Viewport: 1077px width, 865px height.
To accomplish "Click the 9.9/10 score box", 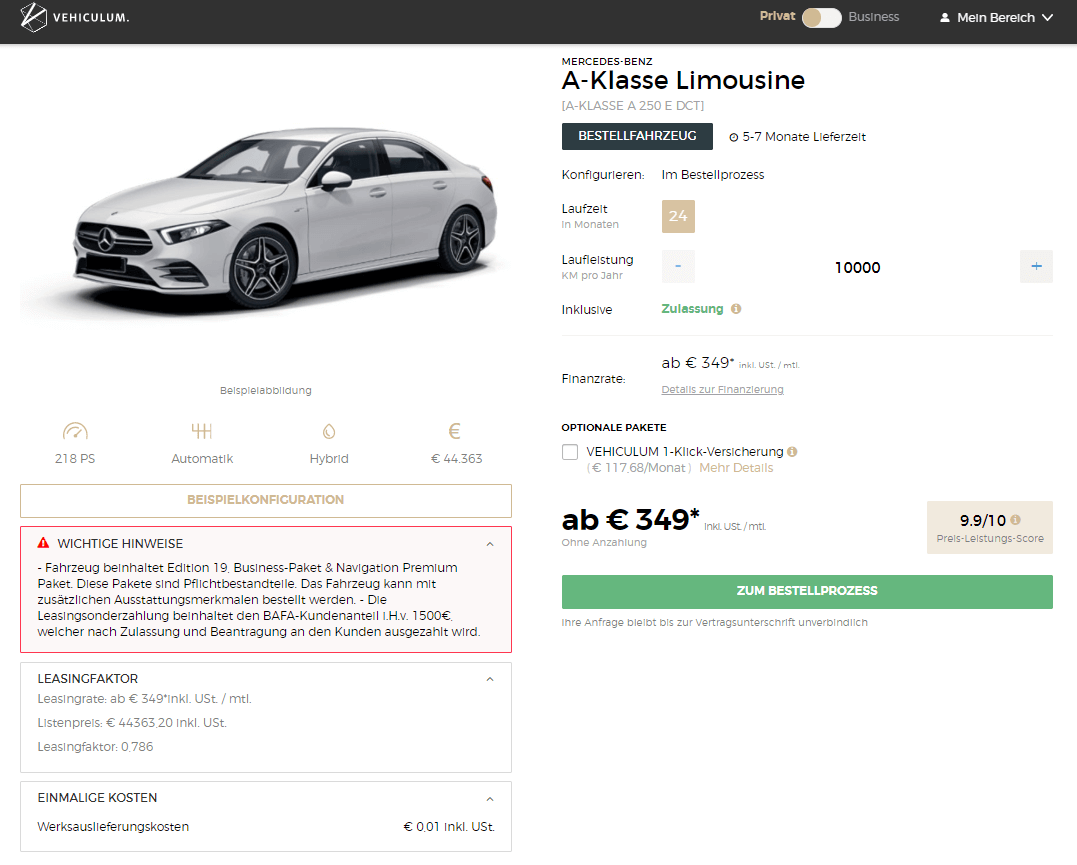I will click(x=990, y=527).
